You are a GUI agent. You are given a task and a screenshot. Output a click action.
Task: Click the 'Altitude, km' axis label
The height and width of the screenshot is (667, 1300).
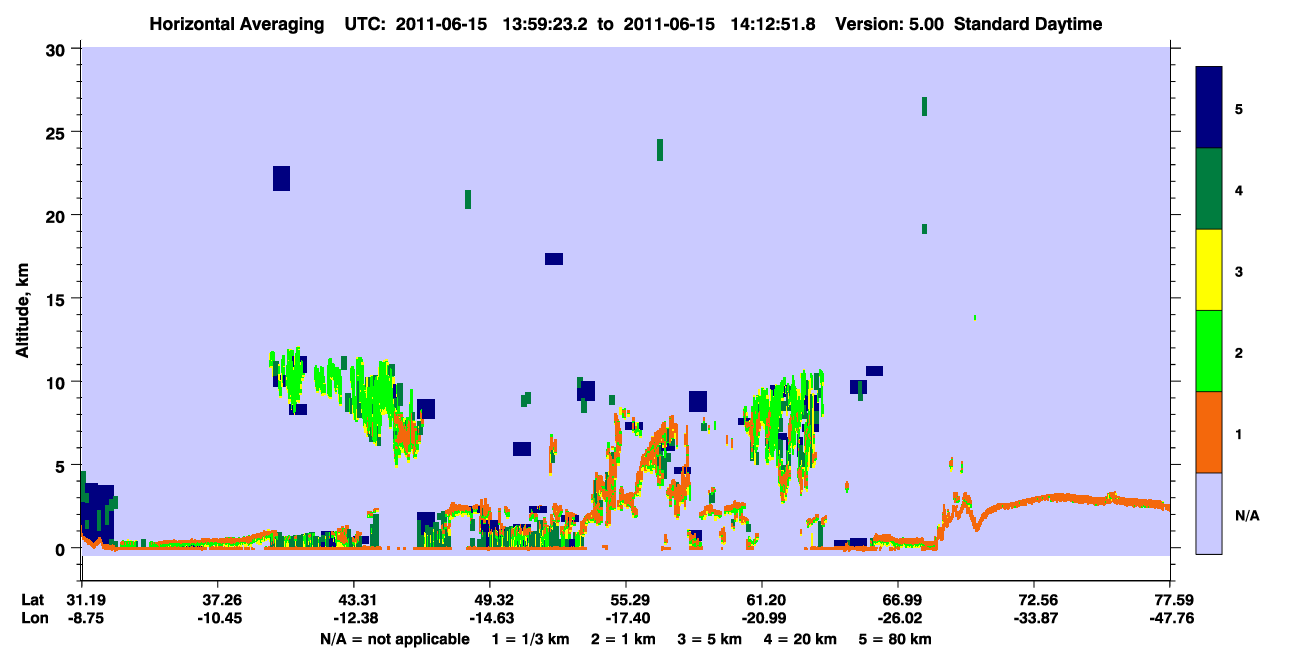(x=22, y=312)
